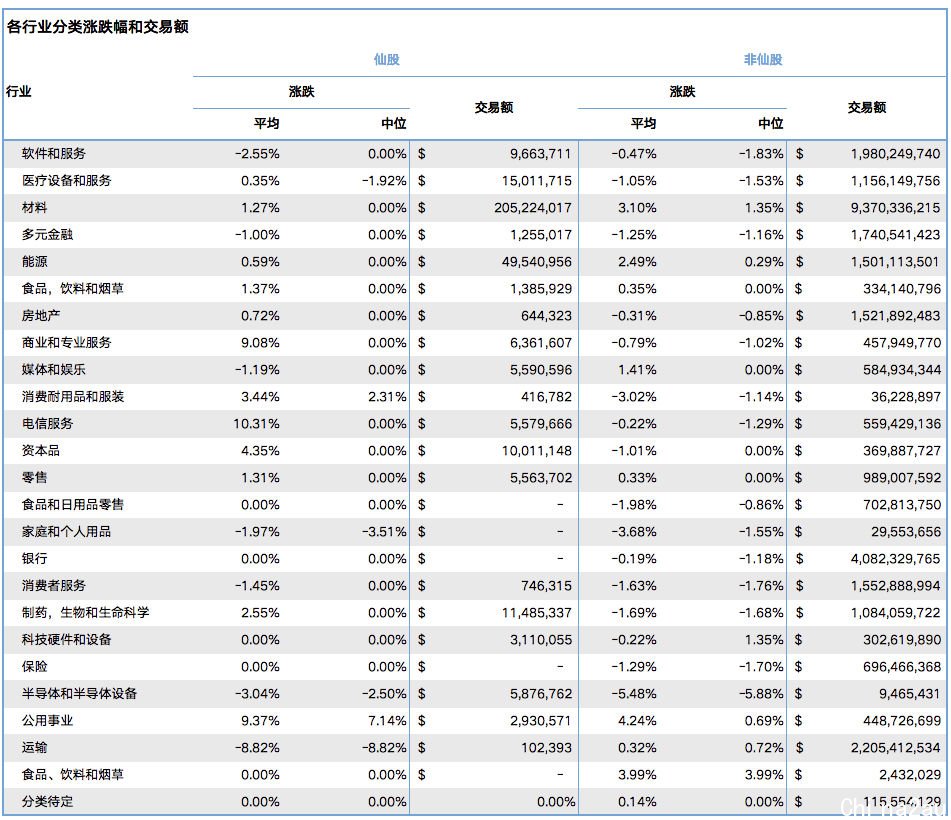The height and width of the screenshot is (820, 951).
Task: Click the 仙股 group header
Action: click(386, 59)
